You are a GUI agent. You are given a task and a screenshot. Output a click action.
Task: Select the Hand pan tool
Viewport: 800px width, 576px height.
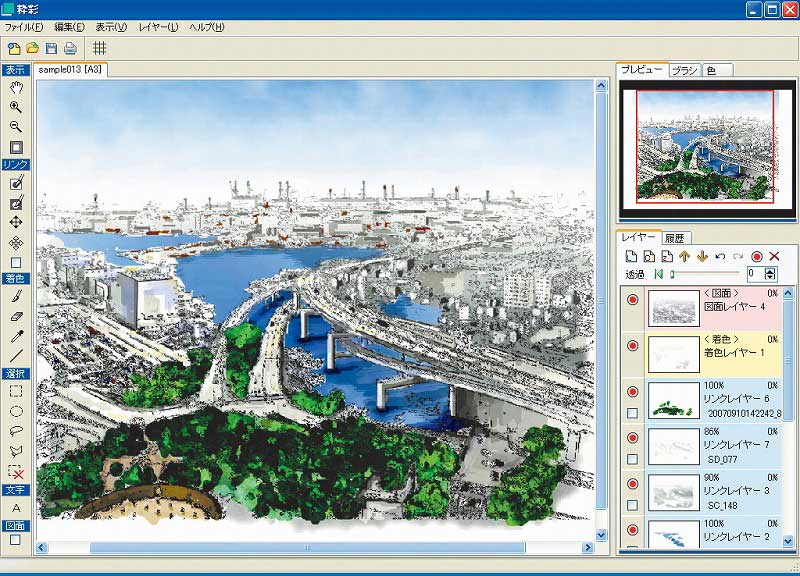(x=15, y=88)
